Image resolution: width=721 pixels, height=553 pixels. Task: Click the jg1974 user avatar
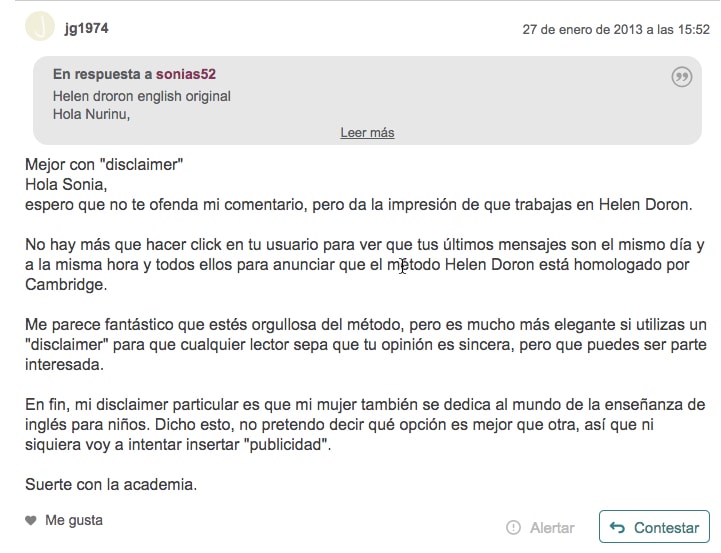(x=40, y=27)
